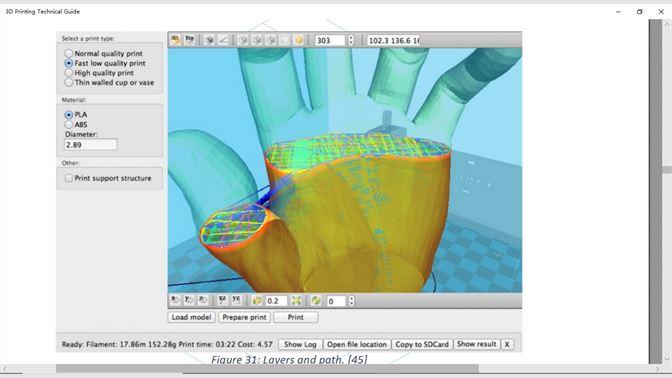Click the rotate icon left of rotation field

click(x=316, y=301)
